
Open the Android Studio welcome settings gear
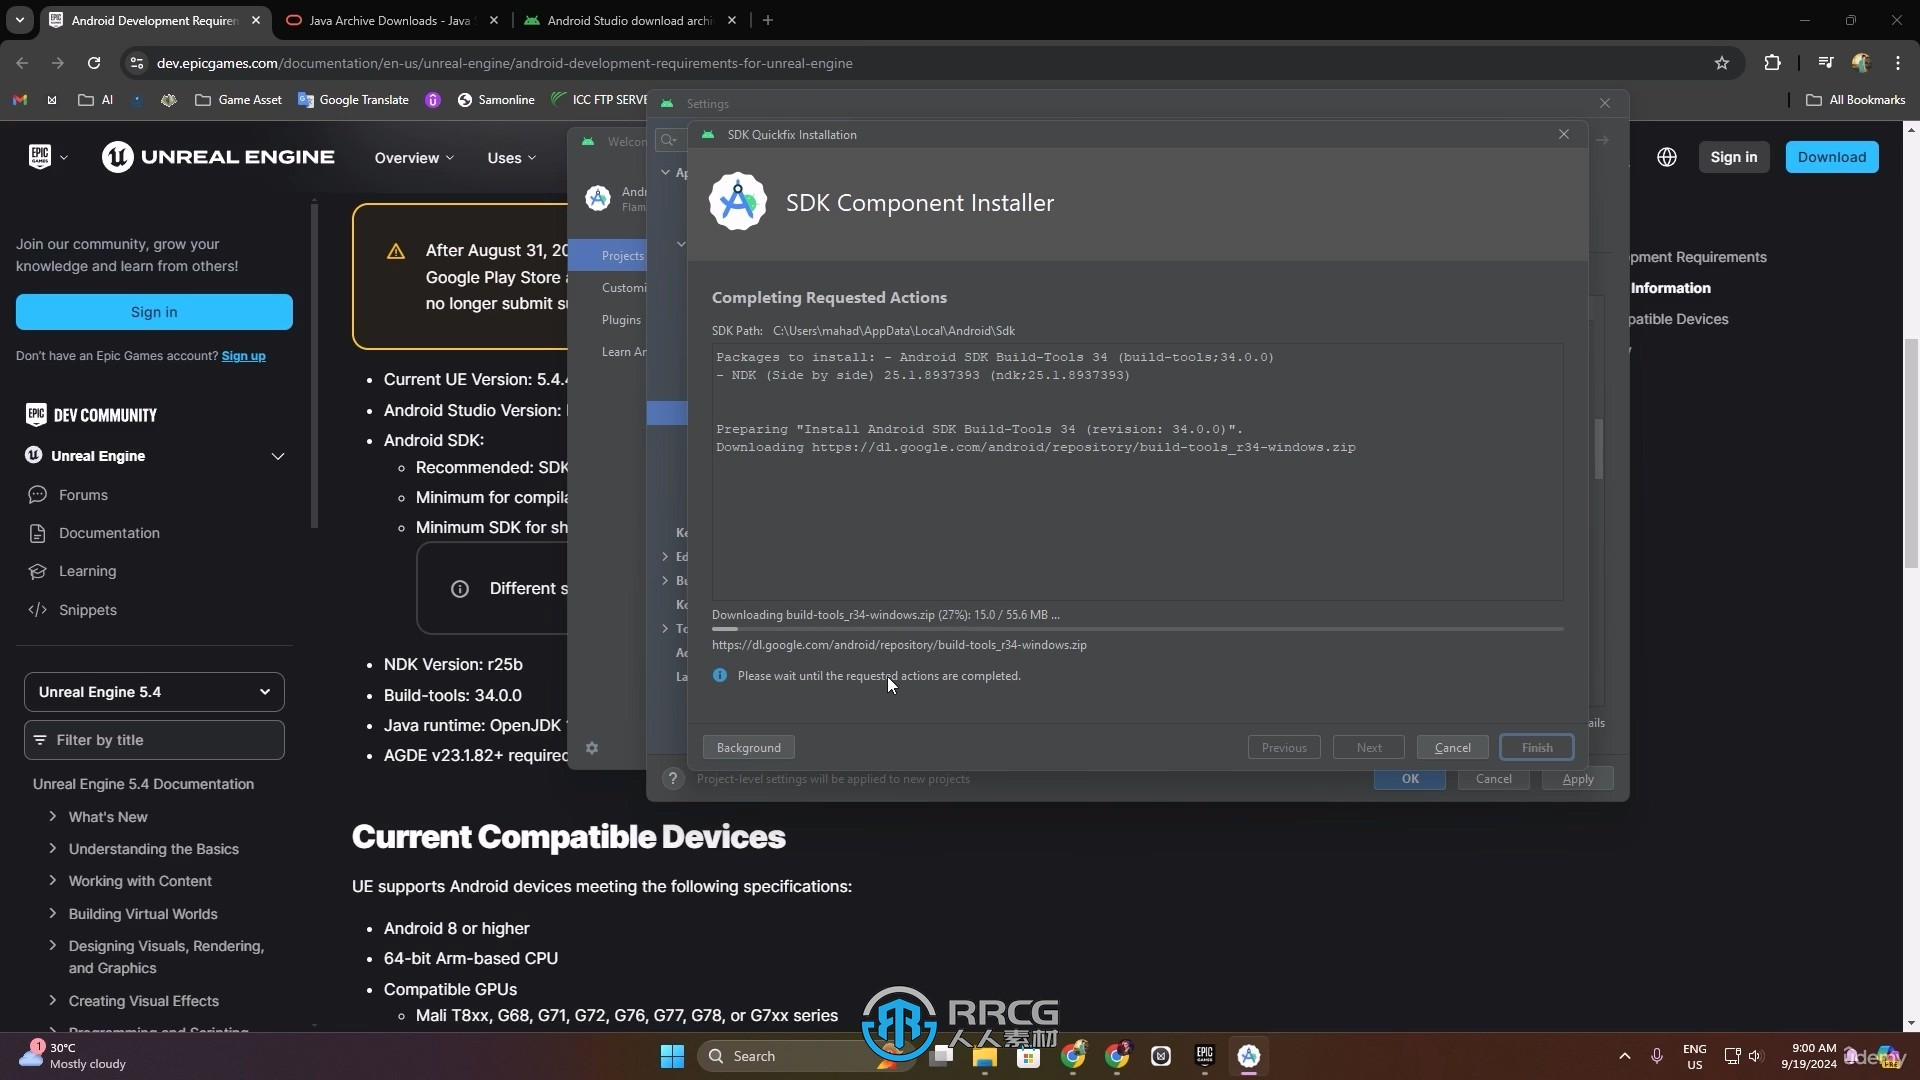[x=592, y=748]
